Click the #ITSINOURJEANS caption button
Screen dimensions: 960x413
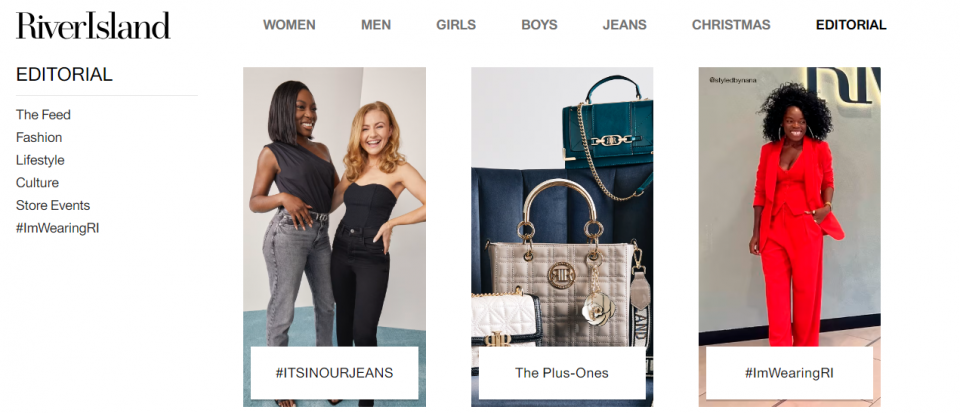[x=334, y=373]
